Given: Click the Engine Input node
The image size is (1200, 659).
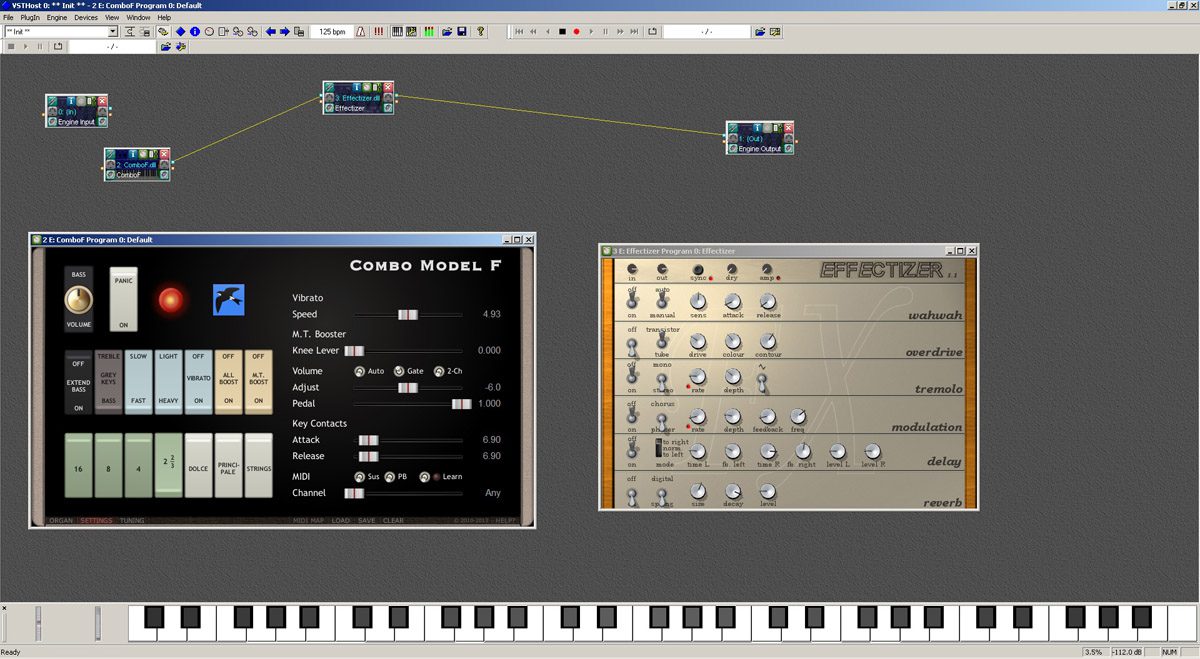Looking at the screenshot, I should (x=76, y=111).
